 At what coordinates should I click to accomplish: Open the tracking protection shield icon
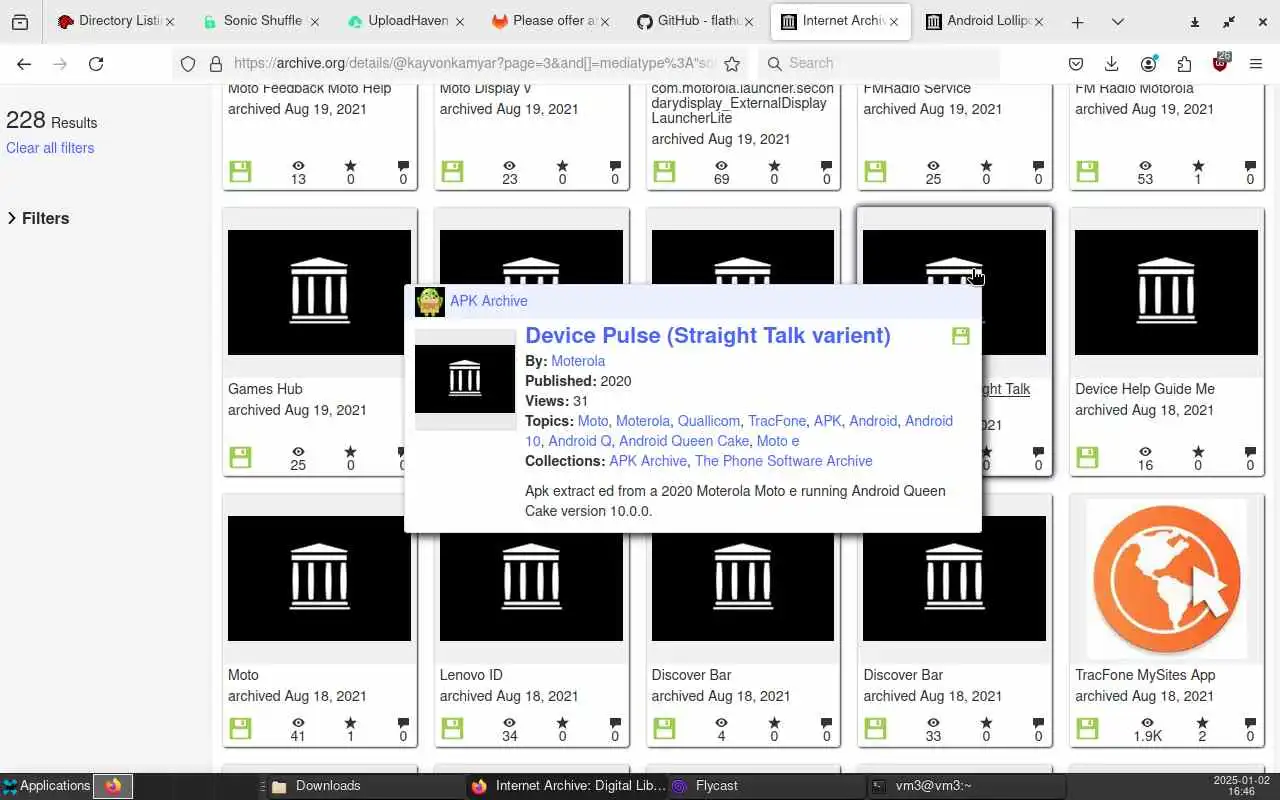(x=187, y=64)
